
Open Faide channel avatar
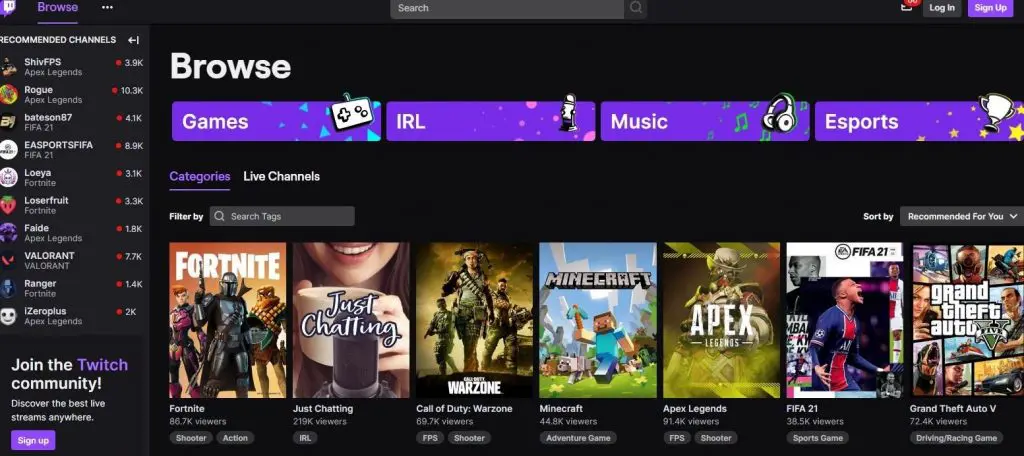tap(8, 233)
